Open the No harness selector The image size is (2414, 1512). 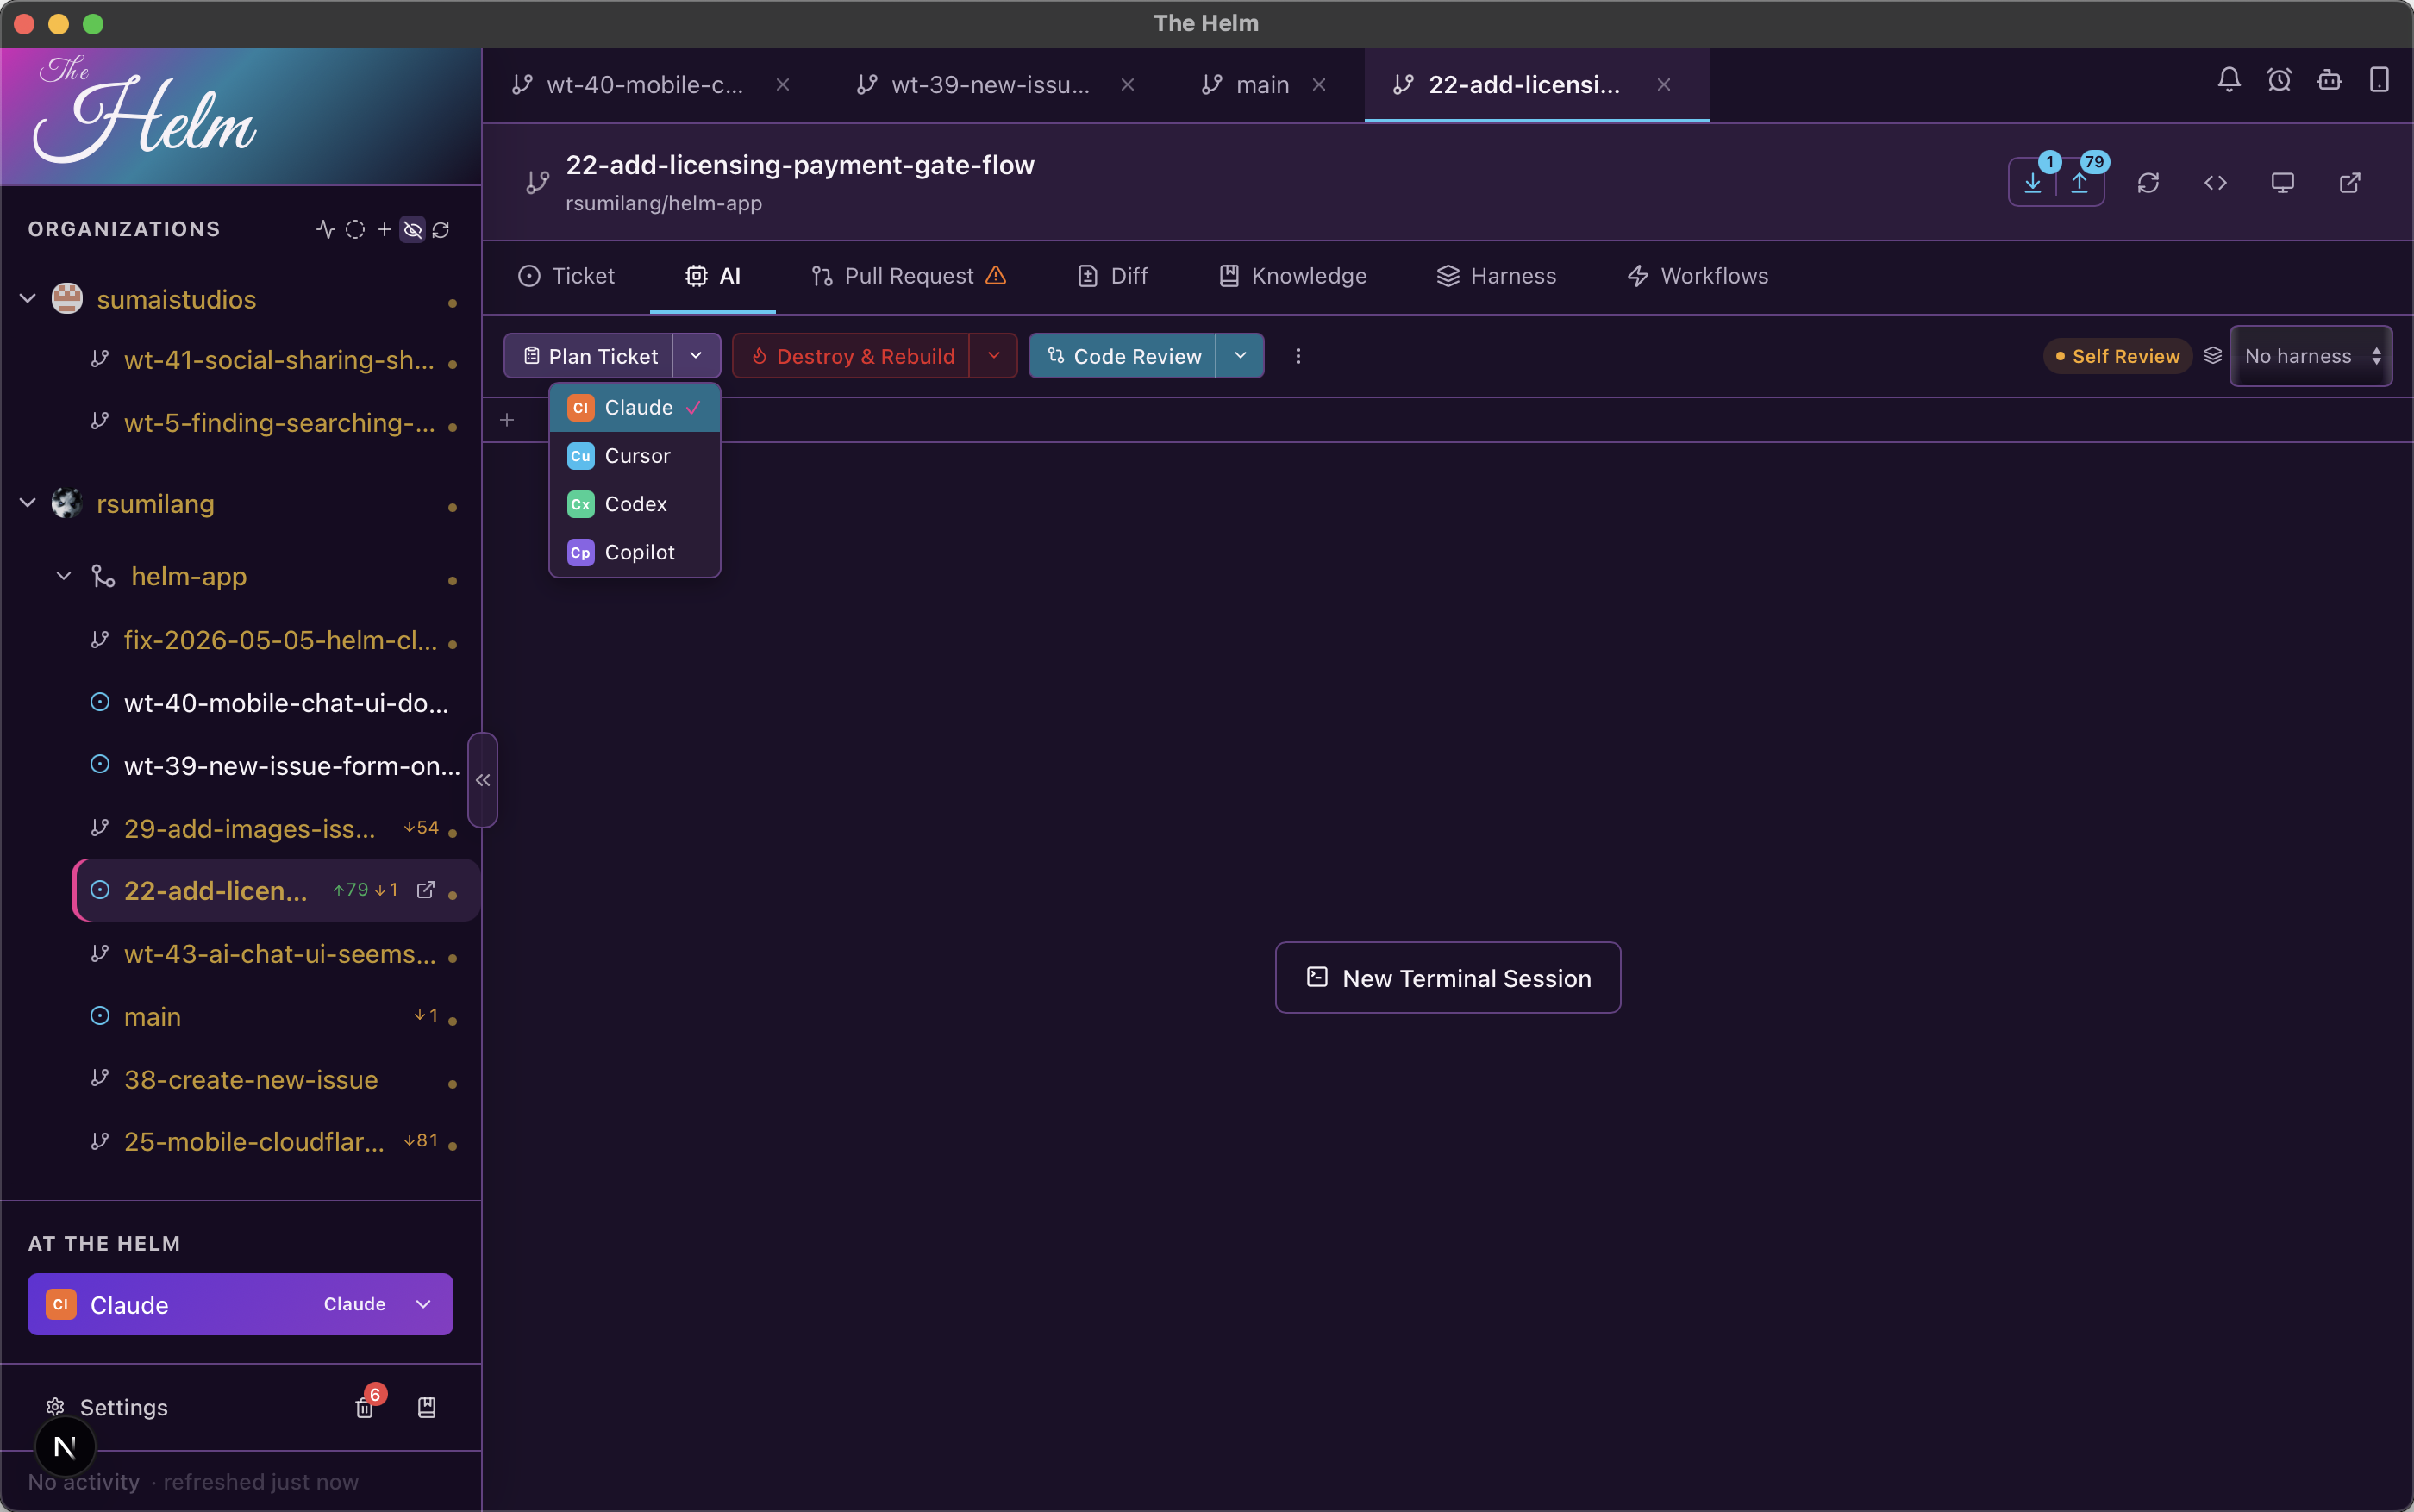click(x=2311, y=356)
